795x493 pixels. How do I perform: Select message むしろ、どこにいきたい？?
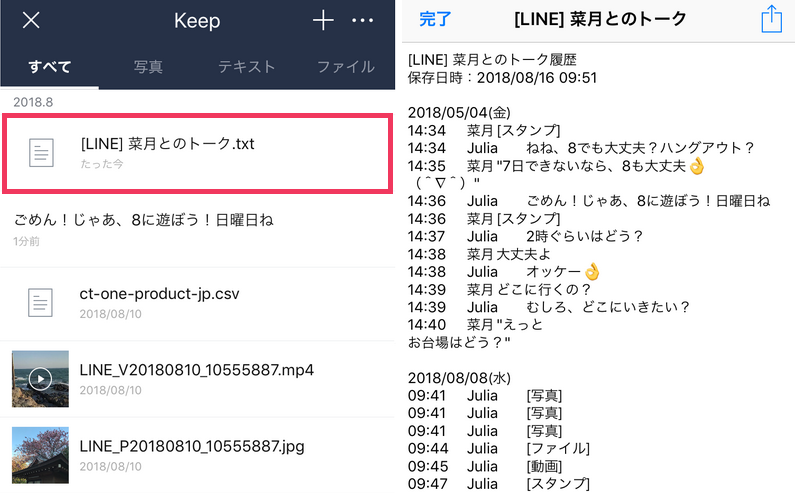click(x=608, y=307)
